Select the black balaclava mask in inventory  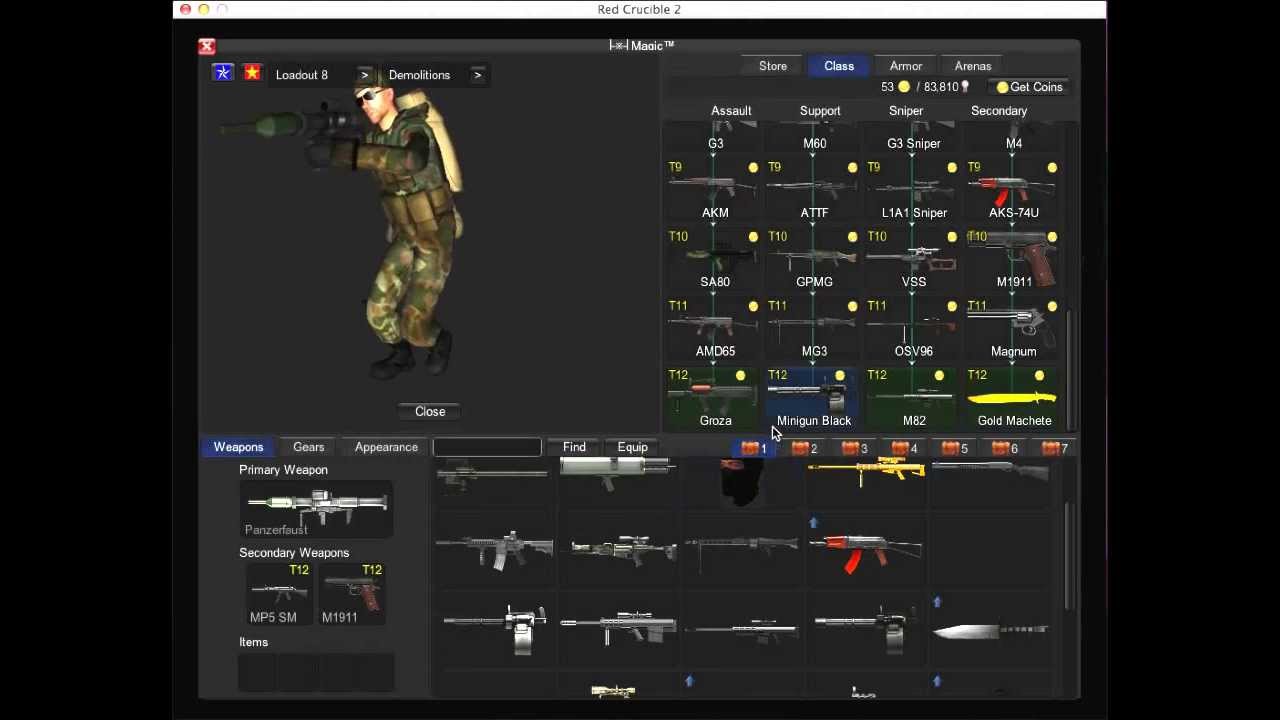pyautogui.click(x=742, y=482)
